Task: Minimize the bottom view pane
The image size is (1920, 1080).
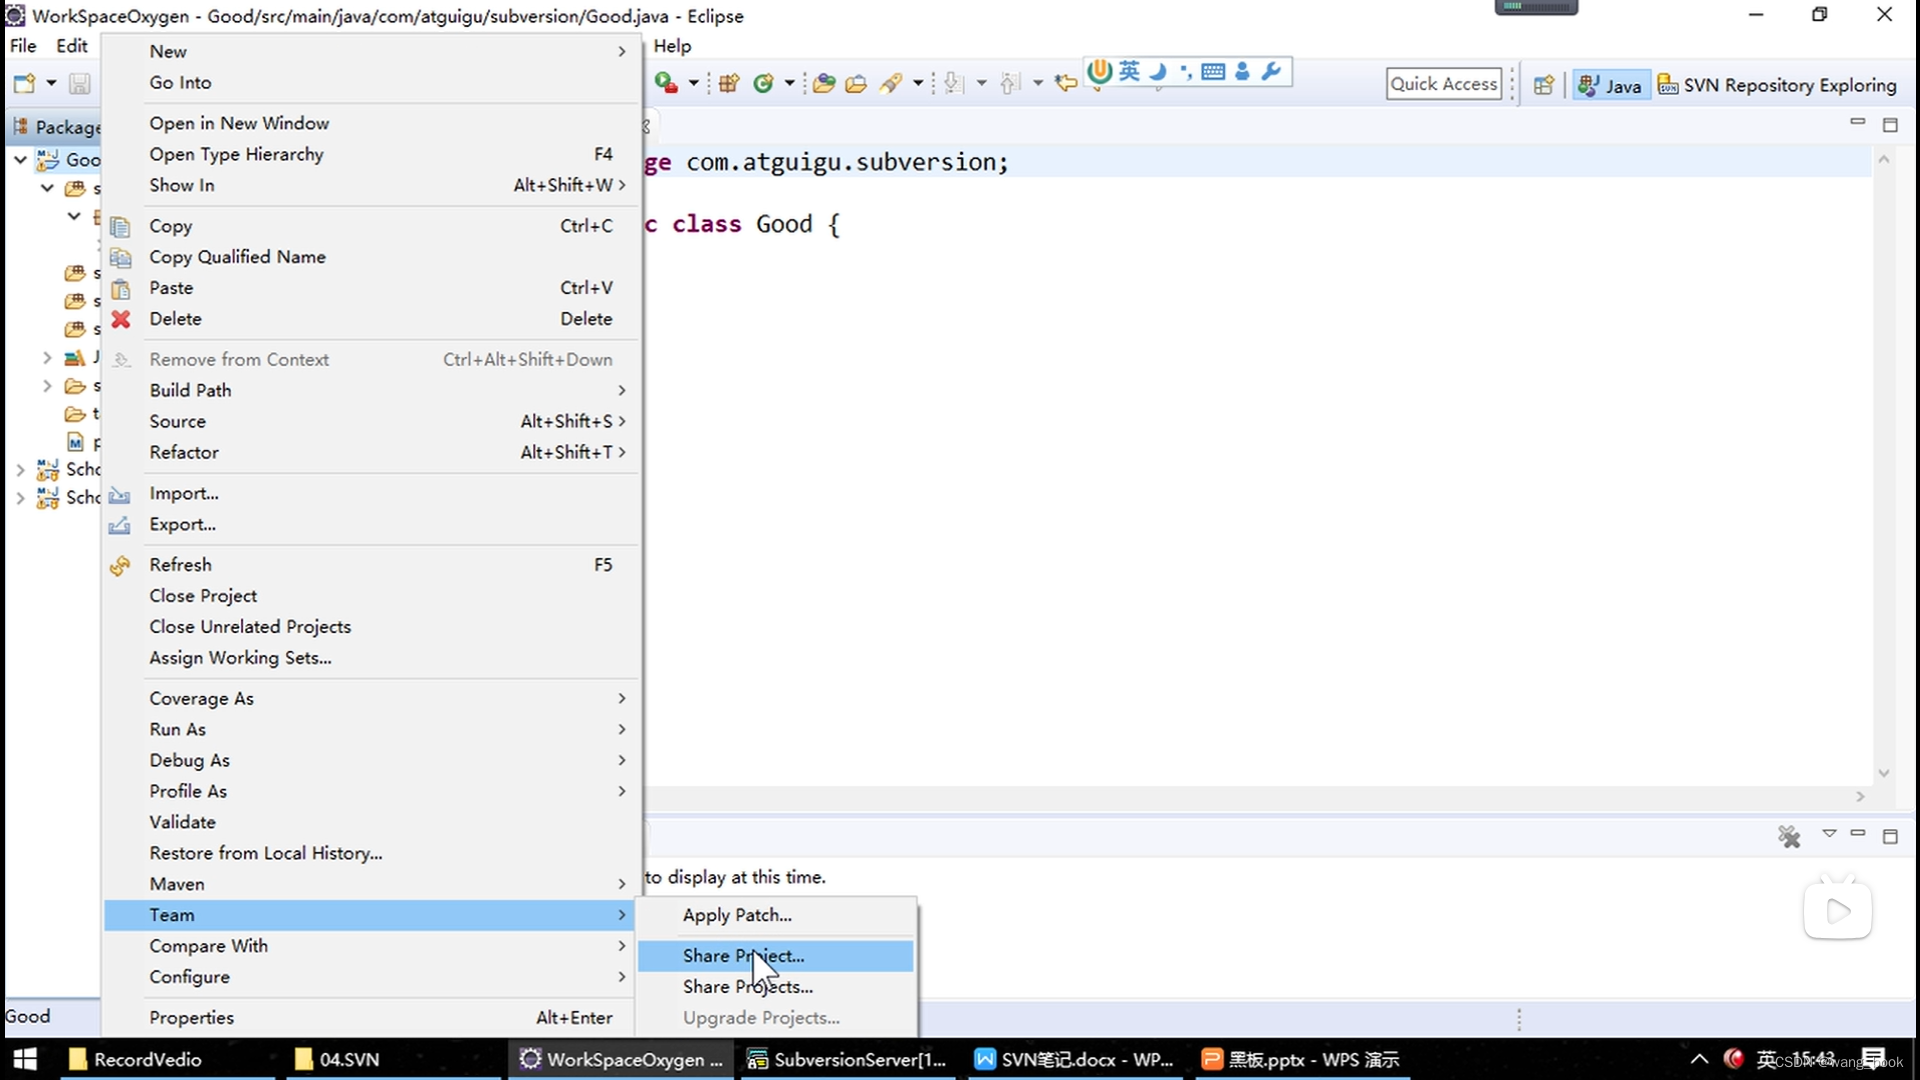Action: [1858, 833]
